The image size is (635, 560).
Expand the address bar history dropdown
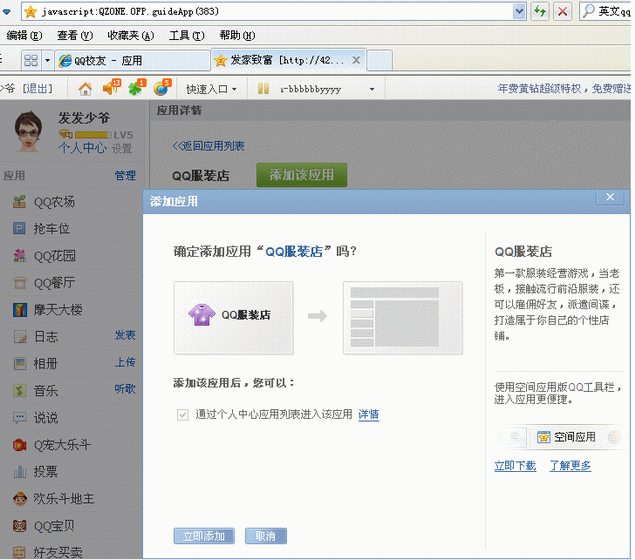519,11
